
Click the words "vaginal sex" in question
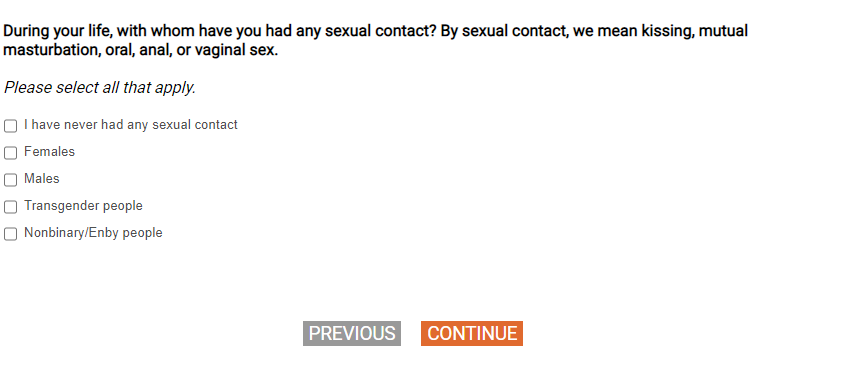coord(236,51)
